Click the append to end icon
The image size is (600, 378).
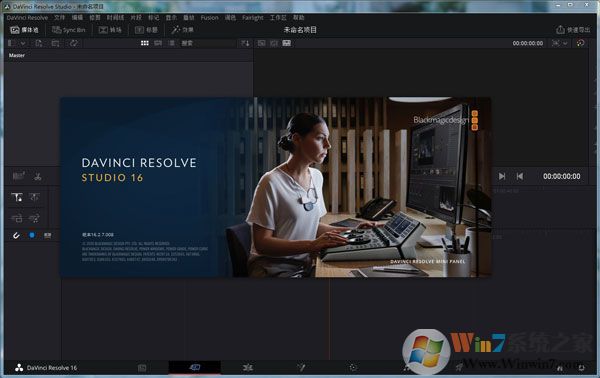pyautogui.click(x=34, y=197)
